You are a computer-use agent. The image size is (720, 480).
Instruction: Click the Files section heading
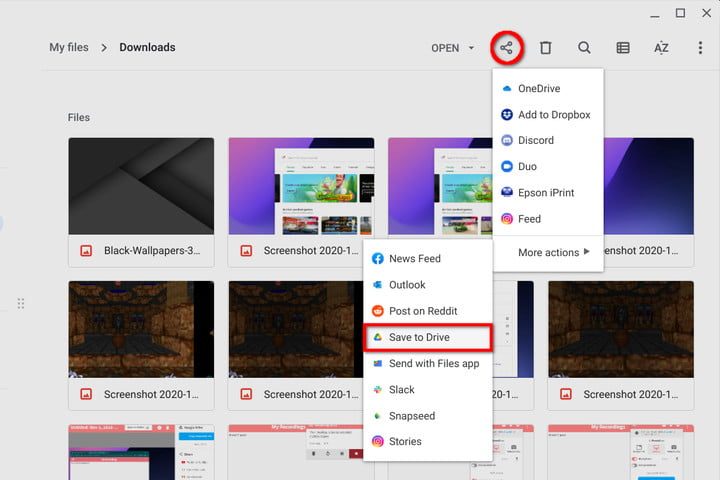[79, 118]
